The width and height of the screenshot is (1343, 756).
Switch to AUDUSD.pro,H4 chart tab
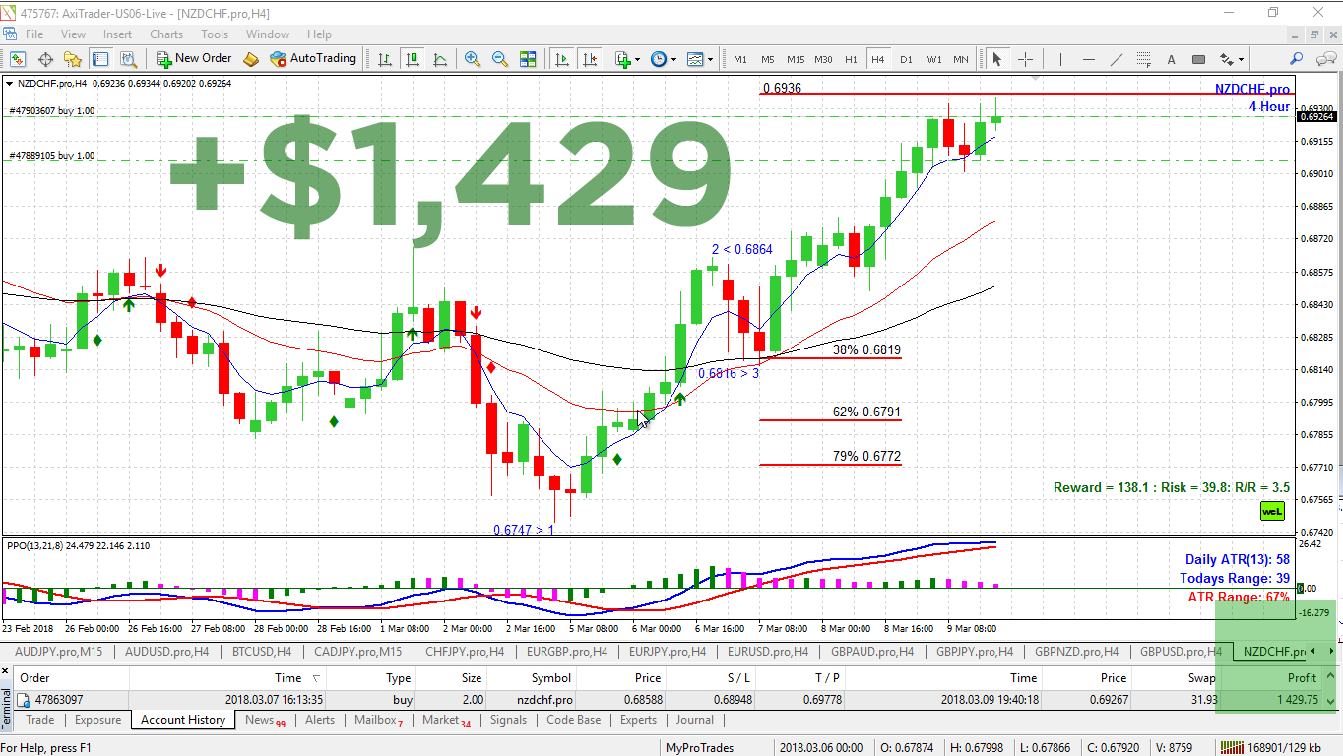(167, 651)
